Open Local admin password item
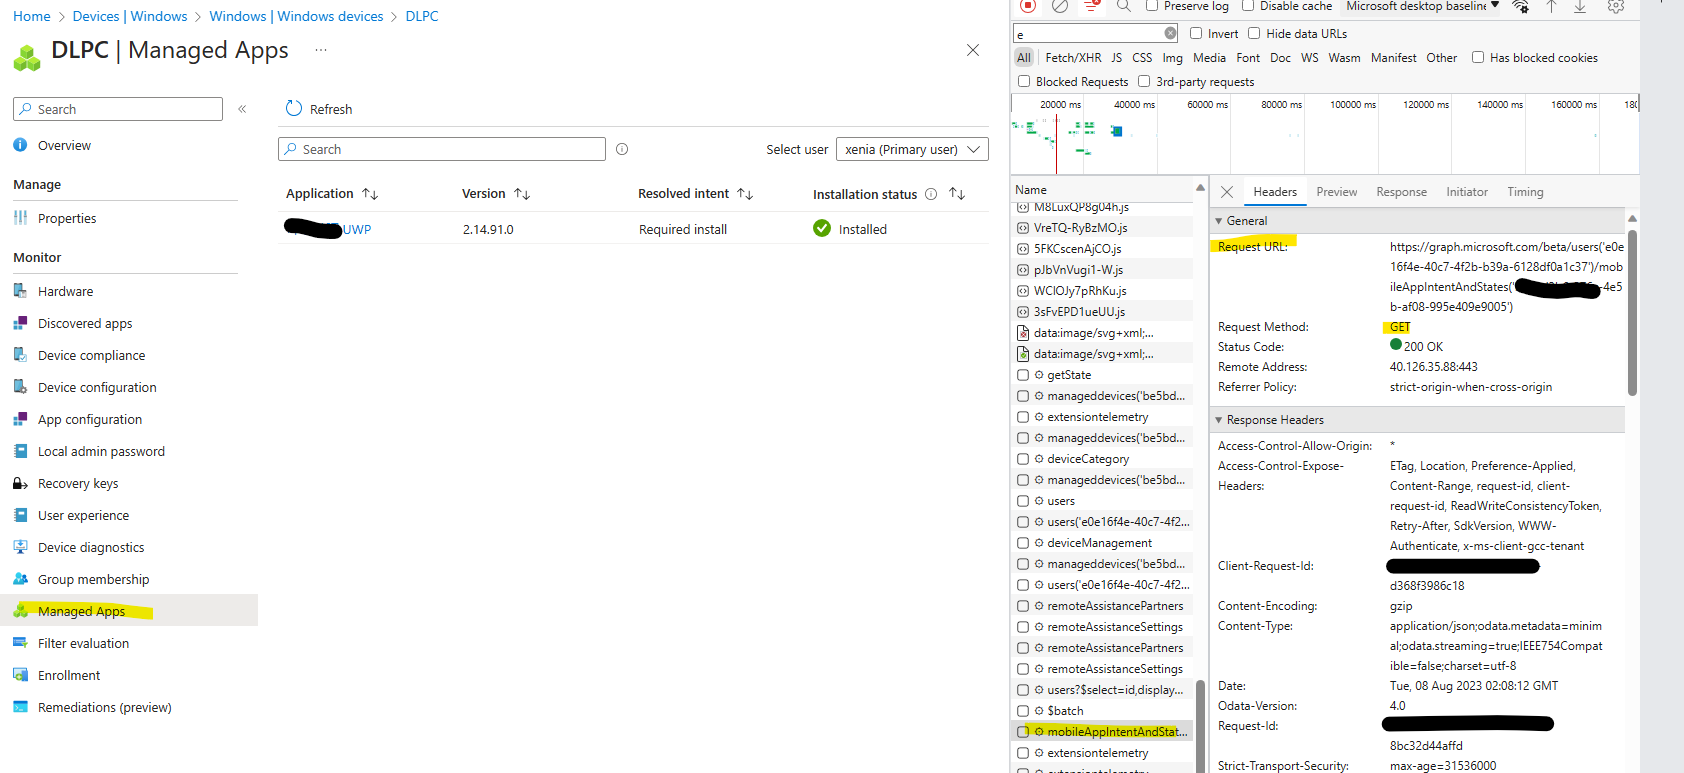This screenshot has height=773, width=1684. point(101,451)
